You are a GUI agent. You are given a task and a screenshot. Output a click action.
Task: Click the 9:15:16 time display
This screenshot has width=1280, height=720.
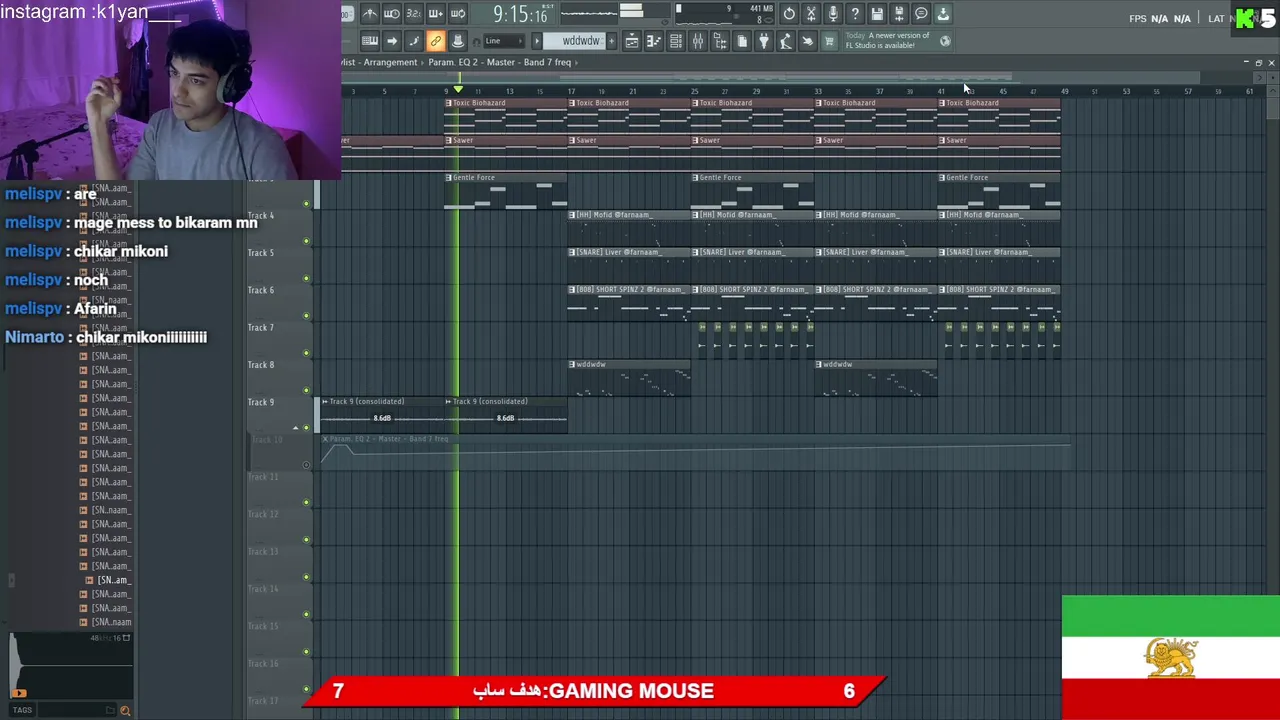coord(520,14)
